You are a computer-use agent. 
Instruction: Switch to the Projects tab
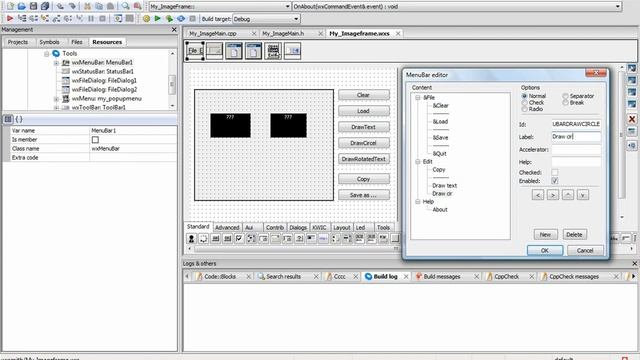(18, 42)
